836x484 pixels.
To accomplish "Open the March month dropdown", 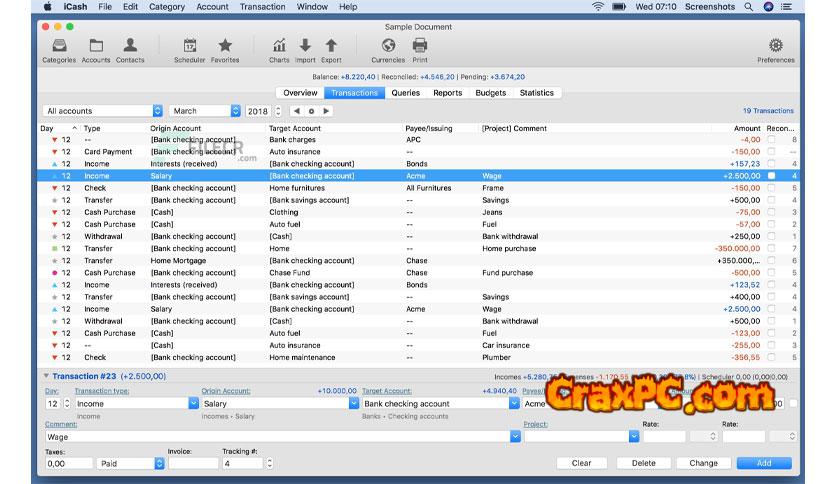I will pyautogui.click(x=205, y=111).
